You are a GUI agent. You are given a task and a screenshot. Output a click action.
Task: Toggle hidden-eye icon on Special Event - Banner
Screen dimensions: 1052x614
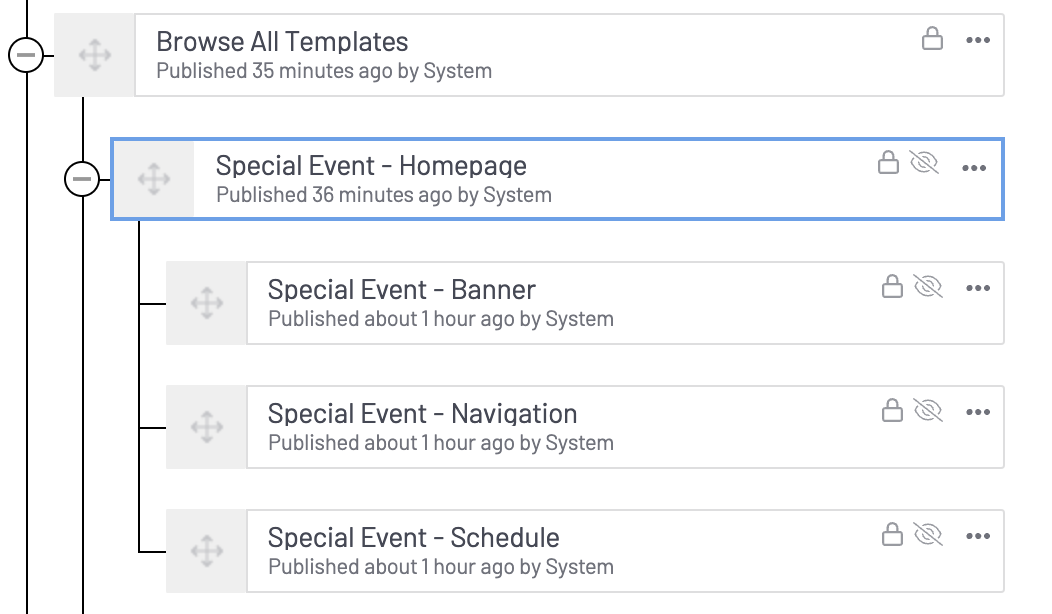click(x=928, y=288)
